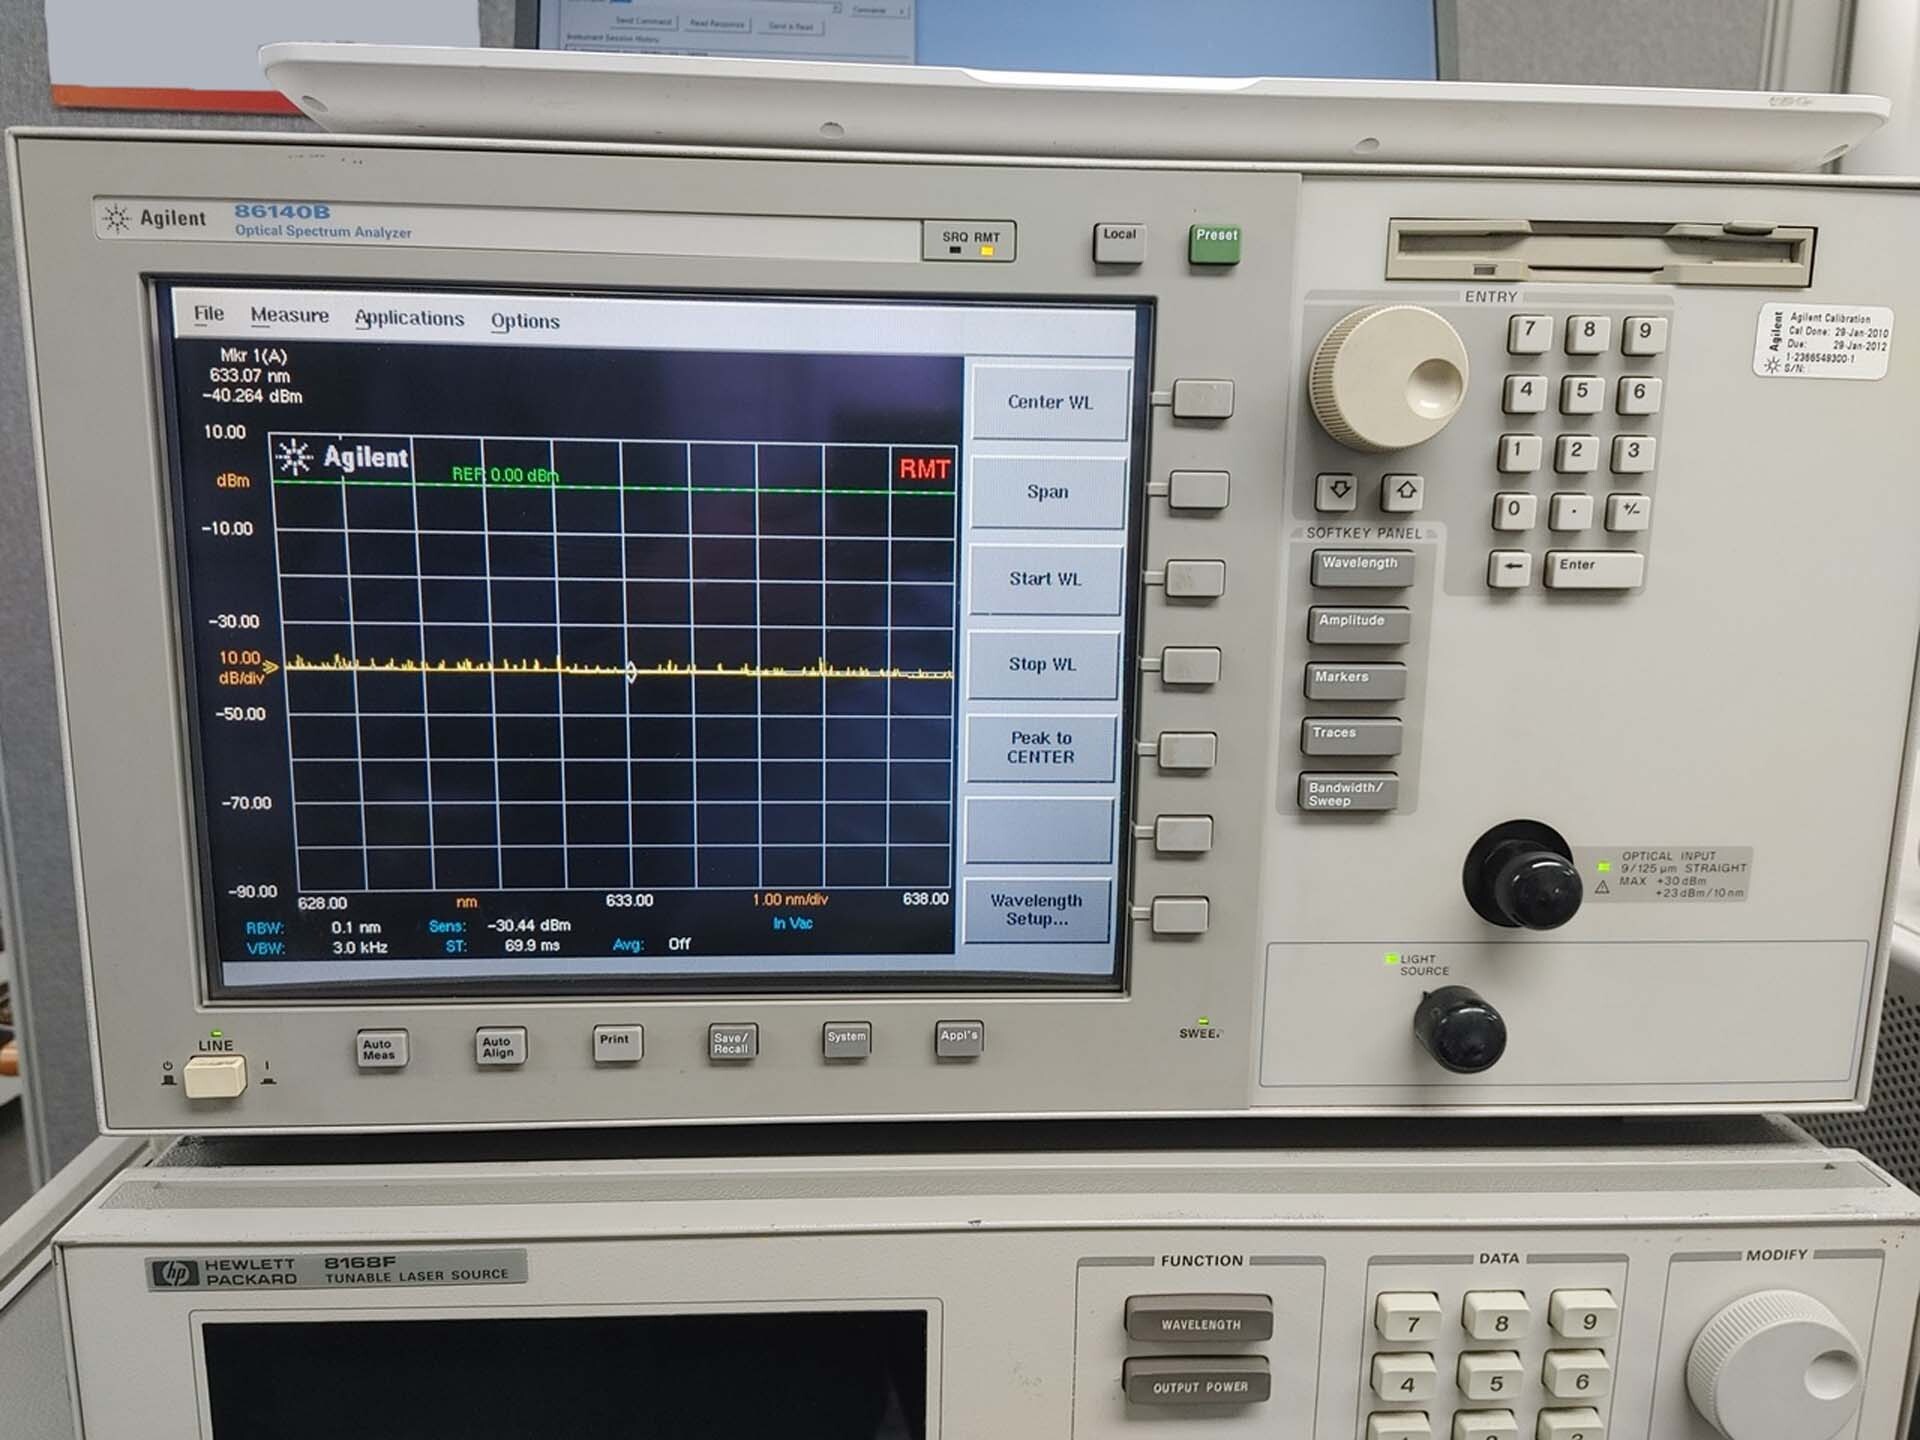Open the Measure menu
The height and width of the screenshot is (1440, 1920).
pyautogui.click(x=289, y=315)
